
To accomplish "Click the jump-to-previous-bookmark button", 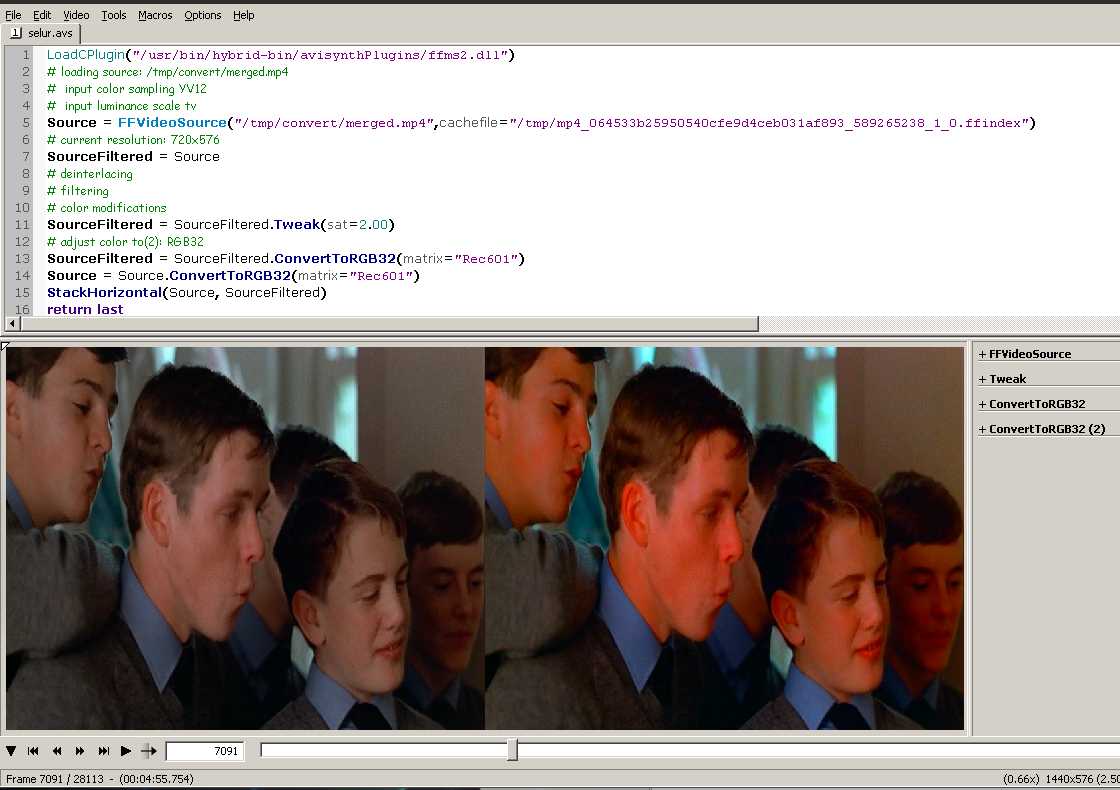I will click(33, 751).
